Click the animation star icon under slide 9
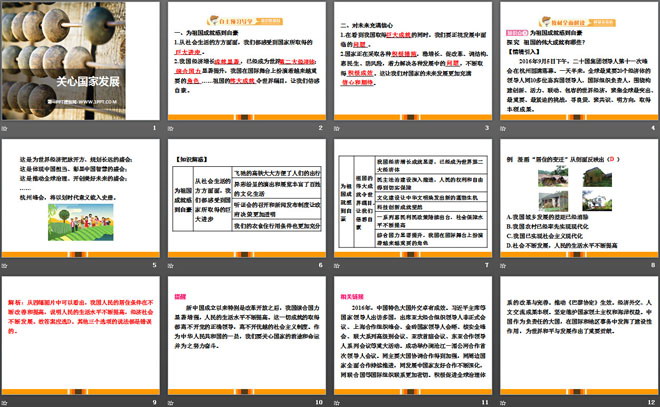Viewport: 660px width, 407px height. (5, 403)
